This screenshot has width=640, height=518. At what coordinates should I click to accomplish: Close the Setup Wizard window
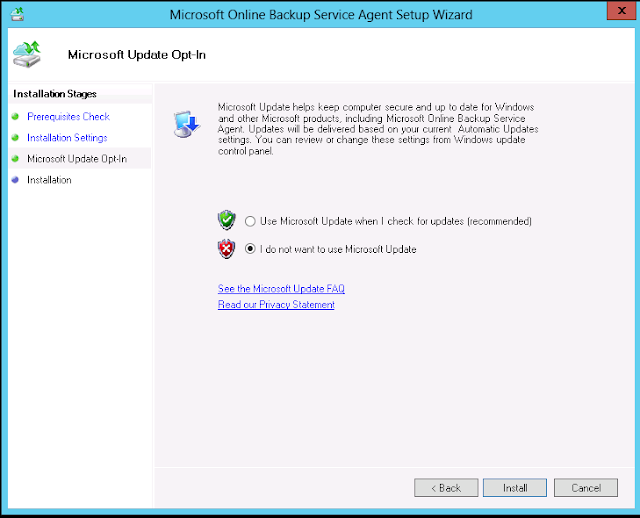(x=622, y=11)
